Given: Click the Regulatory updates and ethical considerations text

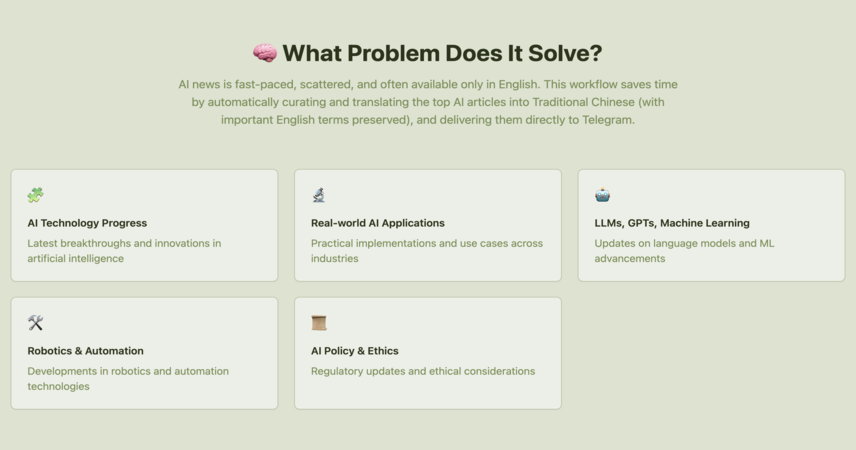Looking at the screenshot, I should [x=423, y=371].
